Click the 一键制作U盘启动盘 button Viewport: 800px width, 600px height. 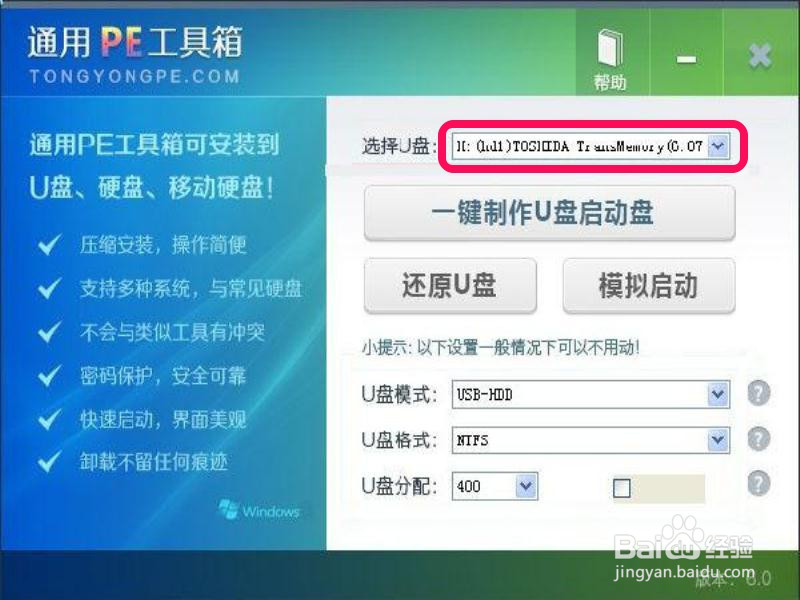[549, 213]
